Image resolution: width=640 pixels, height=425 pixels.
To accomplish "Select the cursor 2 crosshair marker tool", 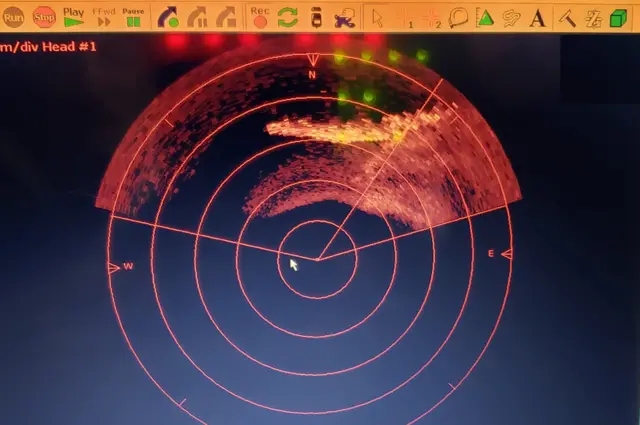I will [432, 17].
